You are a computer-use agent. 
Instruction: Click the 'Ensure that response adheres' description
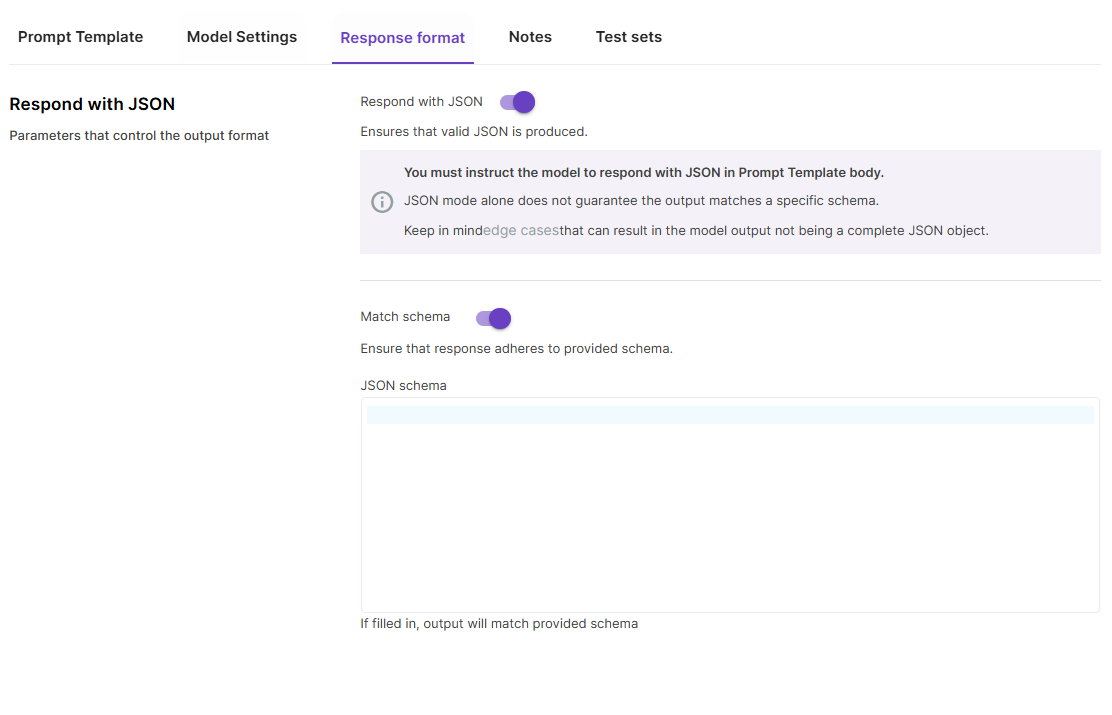pyautogui.click(x=516, y=350)
